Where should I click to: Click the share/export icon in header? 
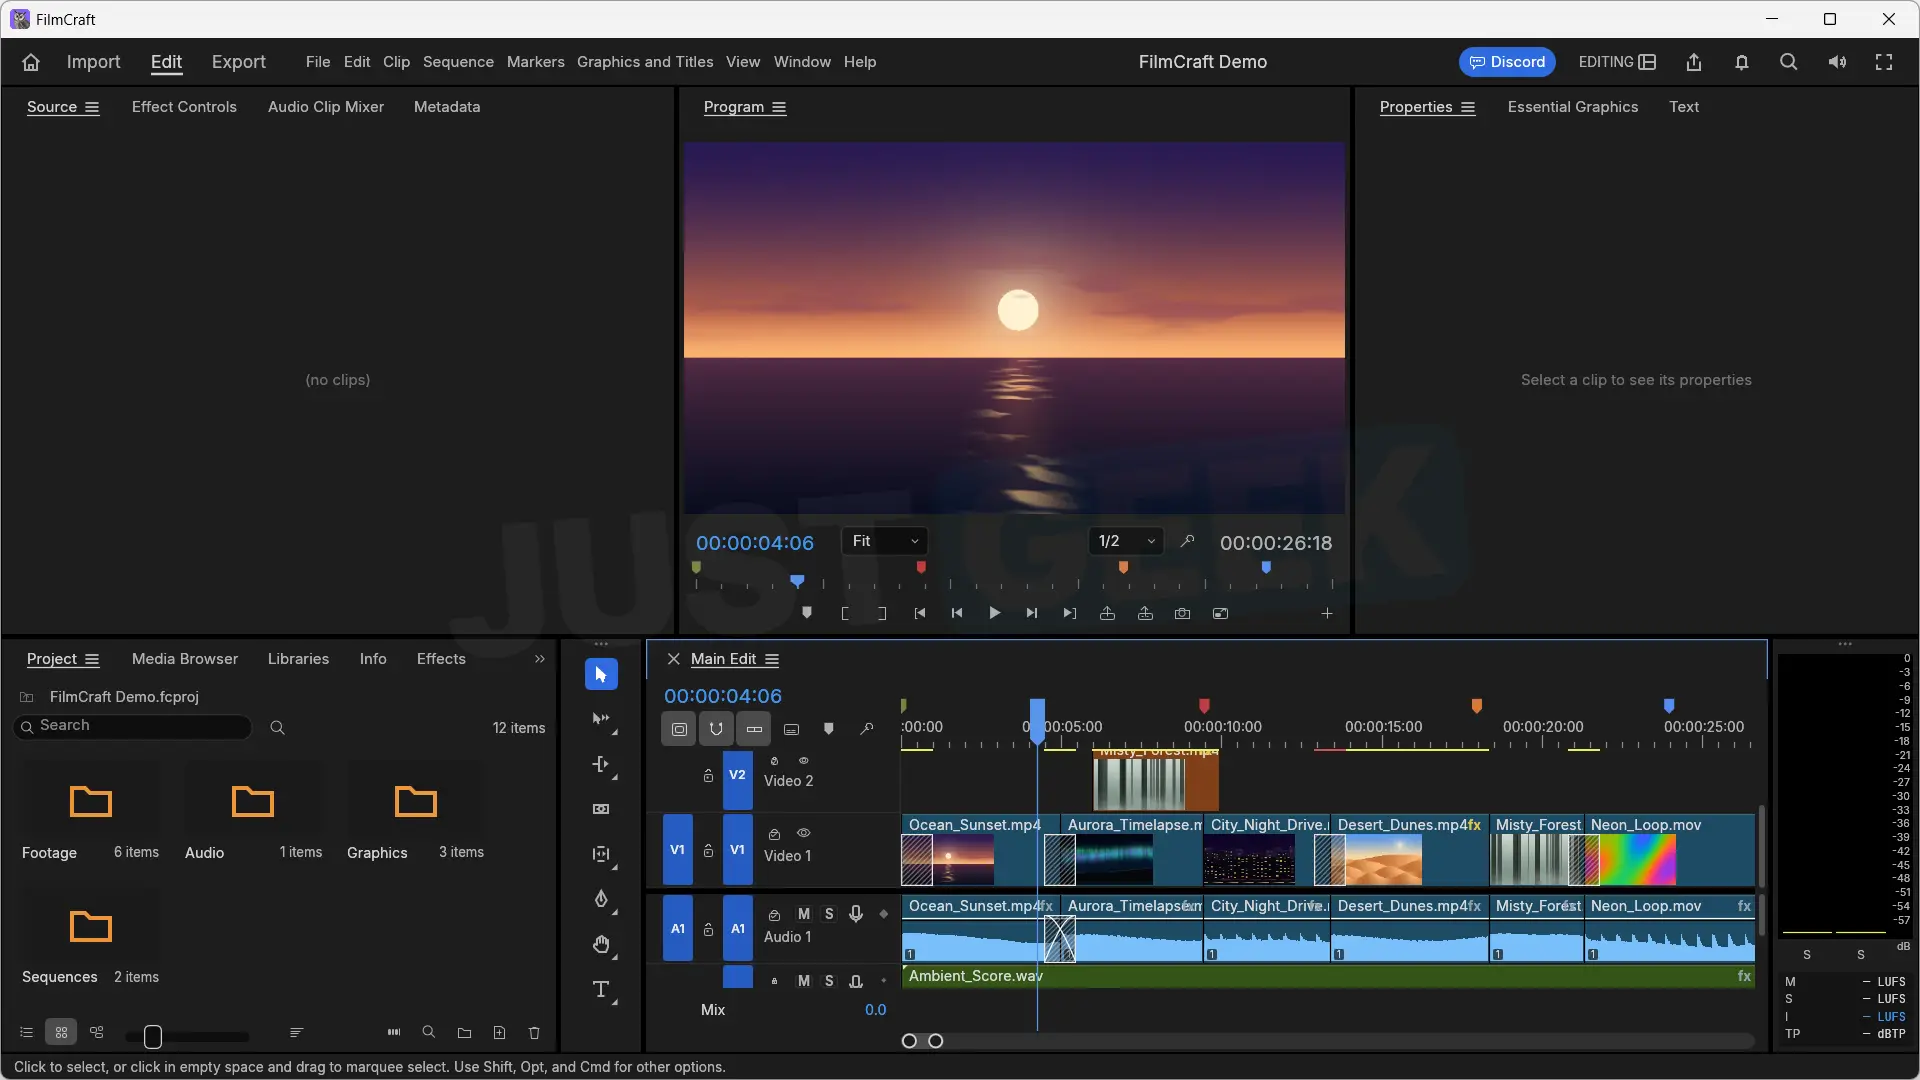click(1693, 62)
